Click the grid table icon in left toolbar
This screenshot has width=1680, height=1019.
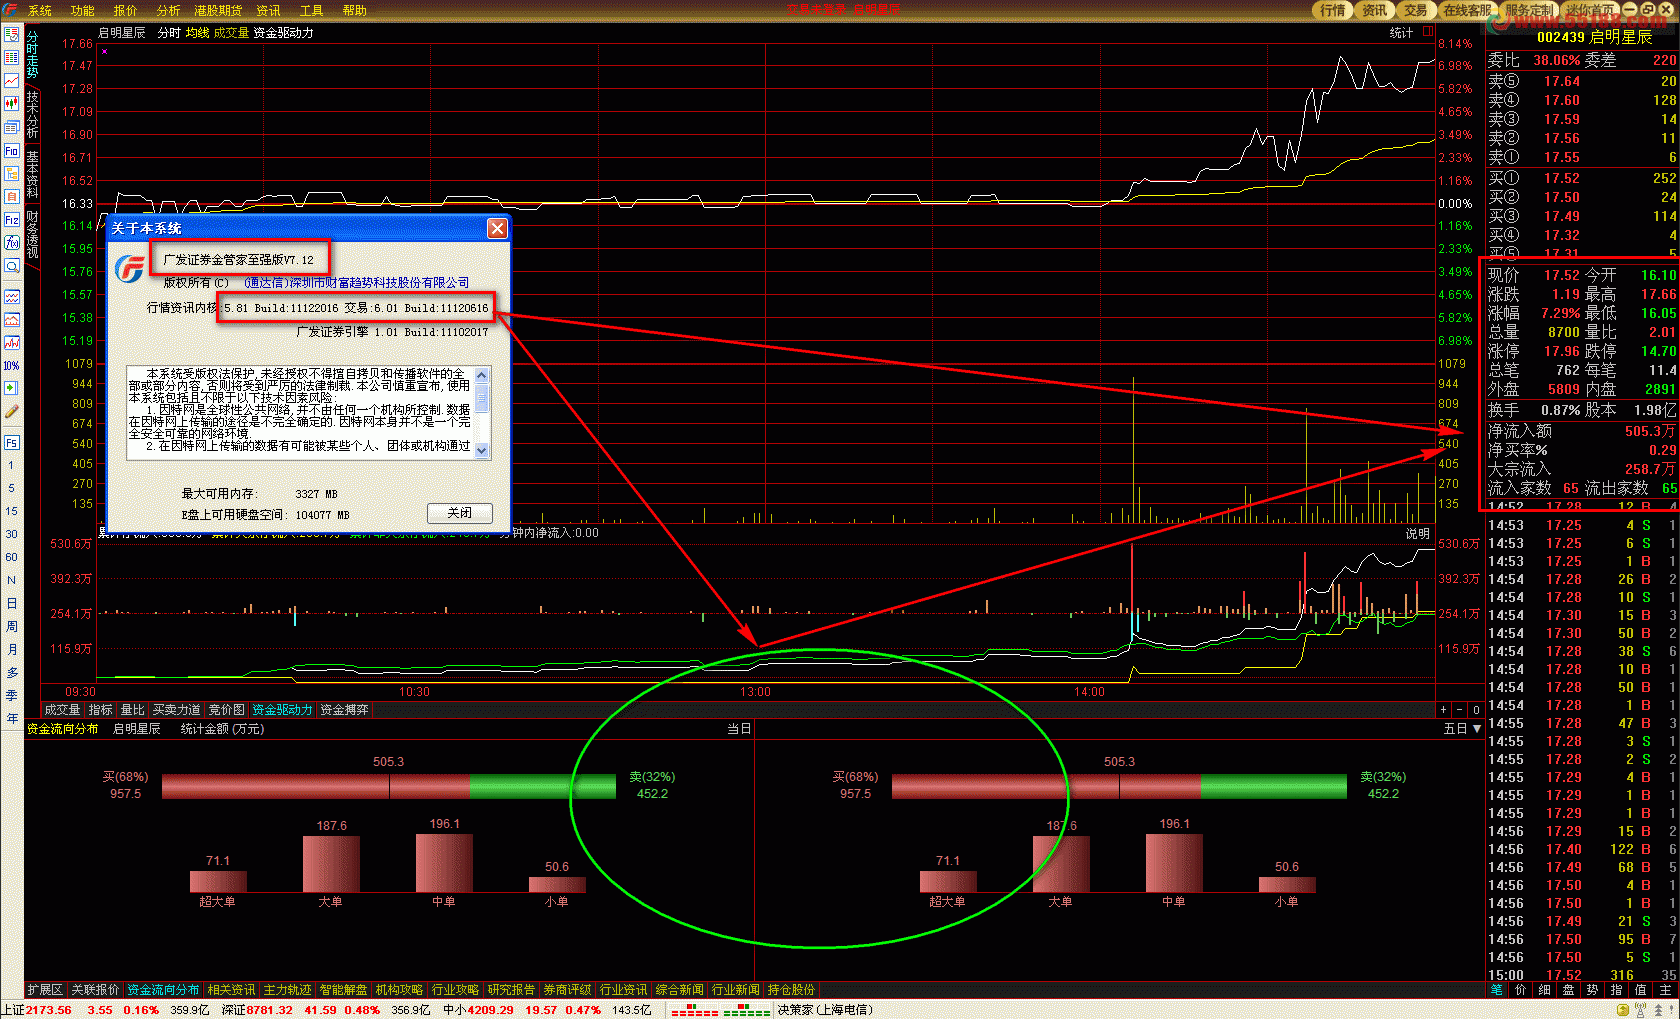12,58
